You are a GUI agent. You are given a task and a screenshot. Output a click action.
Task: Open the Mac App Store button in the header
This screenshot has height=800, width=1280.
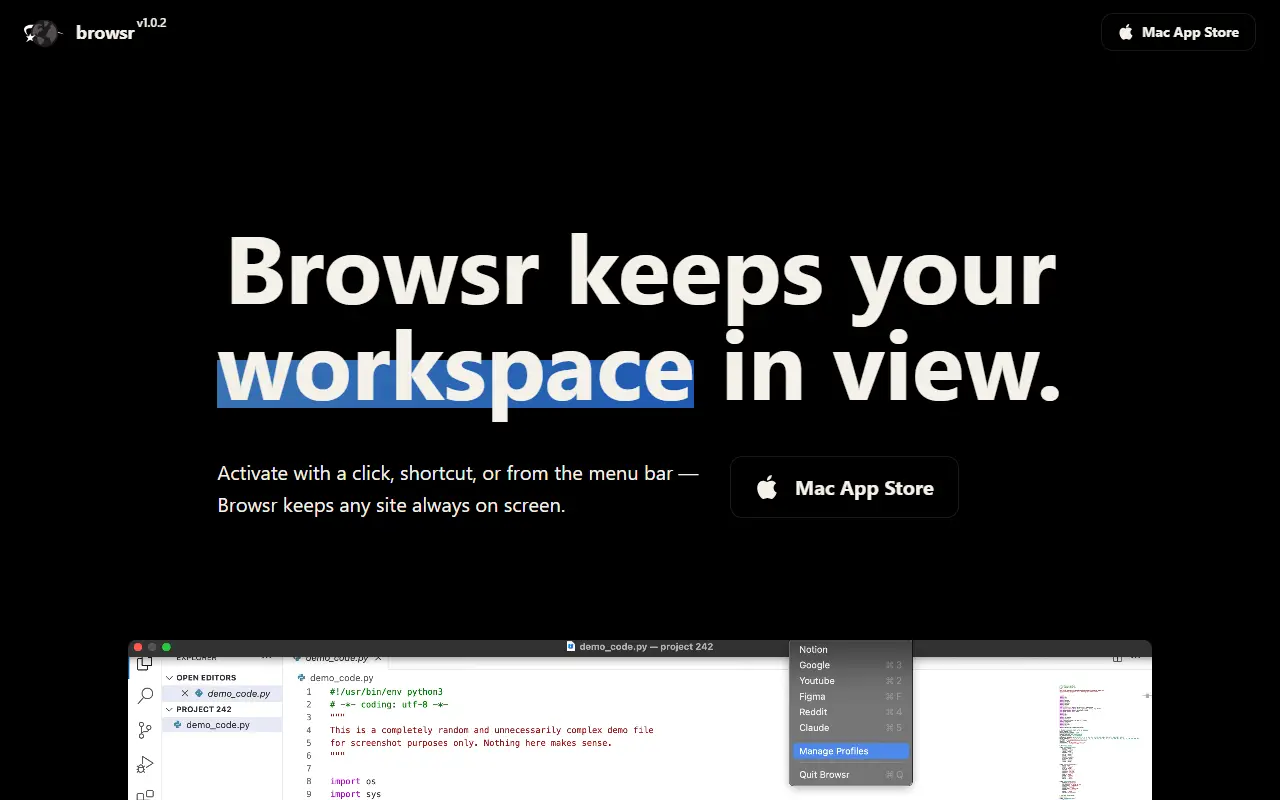pyautogui.click(x=1178, y=32)
